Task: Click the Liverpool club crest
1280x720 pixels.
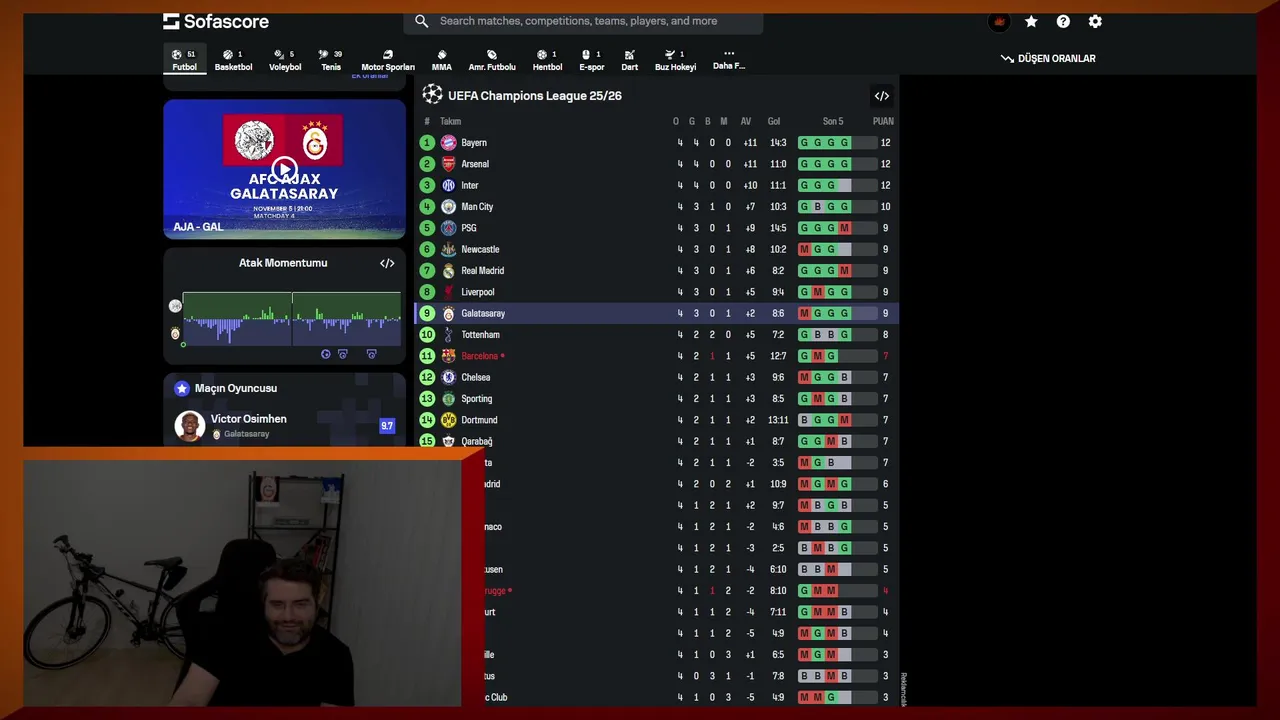Action: pos(448,292)
